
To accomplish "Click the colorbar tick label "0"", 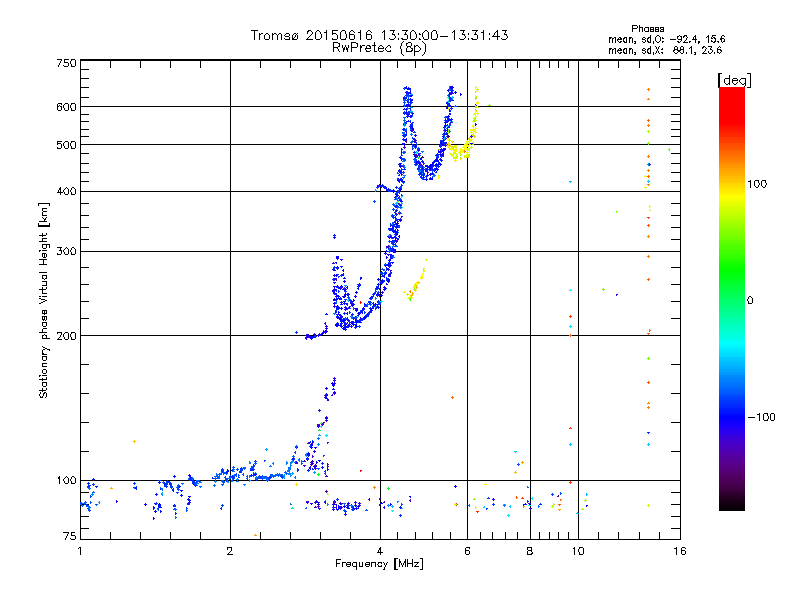I will [750, 301].
